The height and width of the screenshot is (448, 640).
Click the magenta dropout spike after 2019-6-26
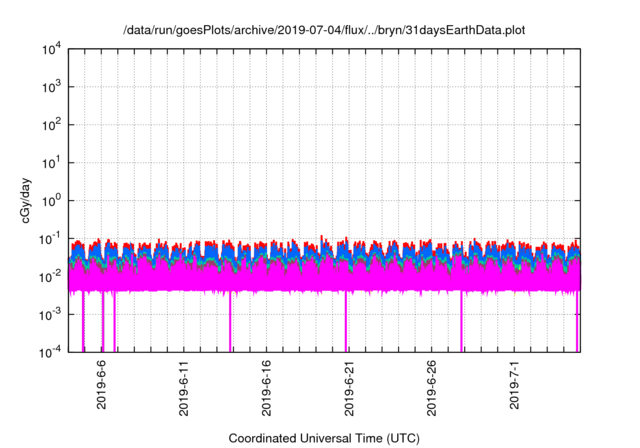tap(462, 321)
